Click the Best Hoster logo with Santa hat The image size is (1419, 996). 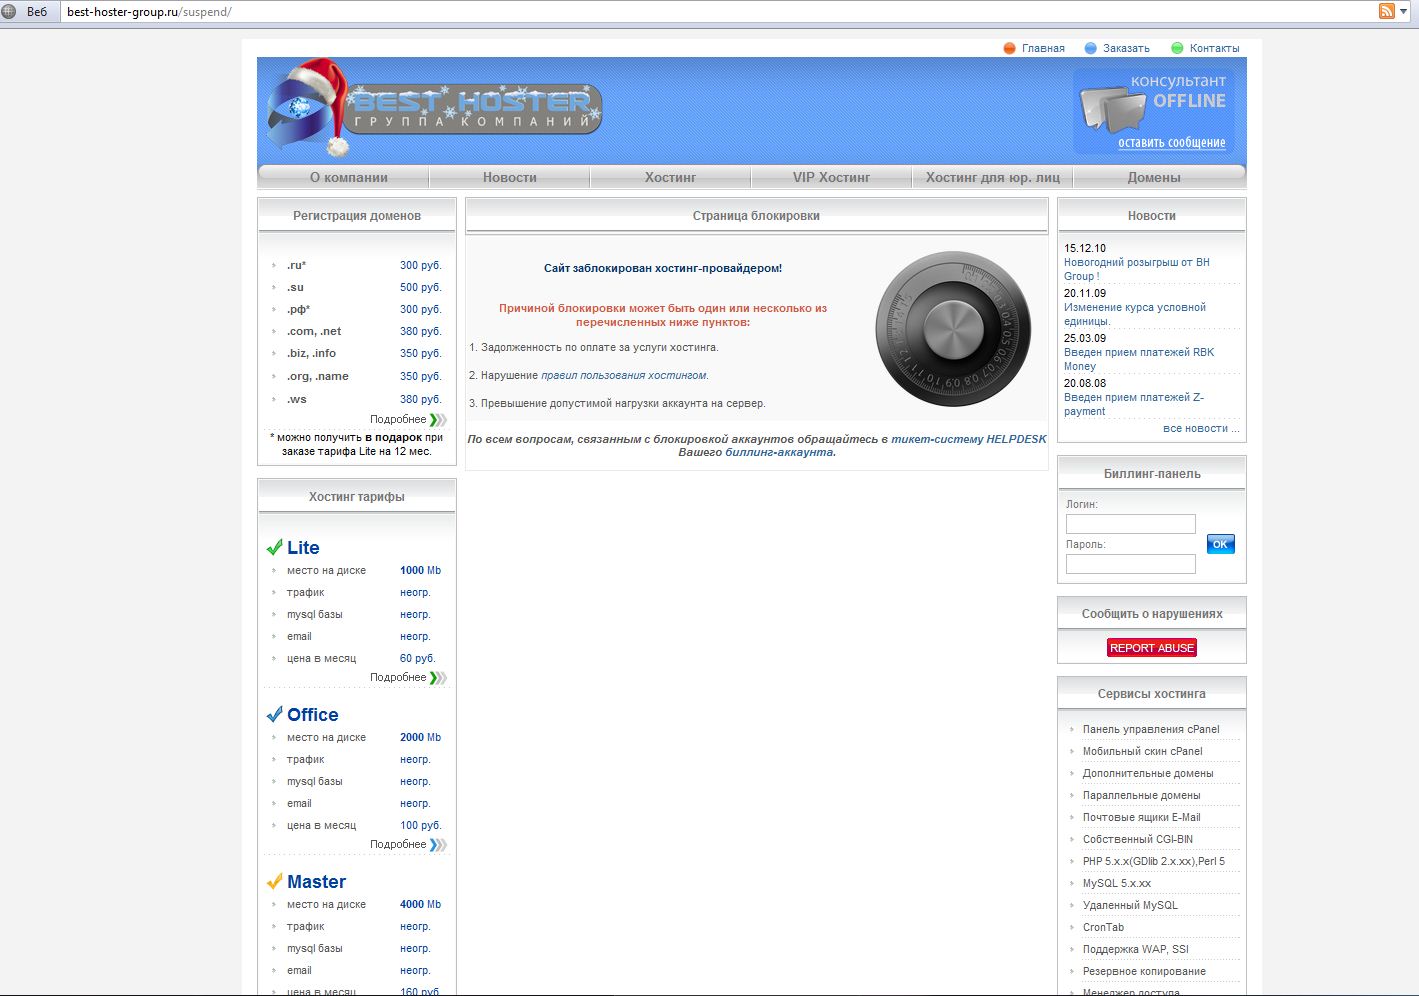pyautogui.click(x=434, y=108)
